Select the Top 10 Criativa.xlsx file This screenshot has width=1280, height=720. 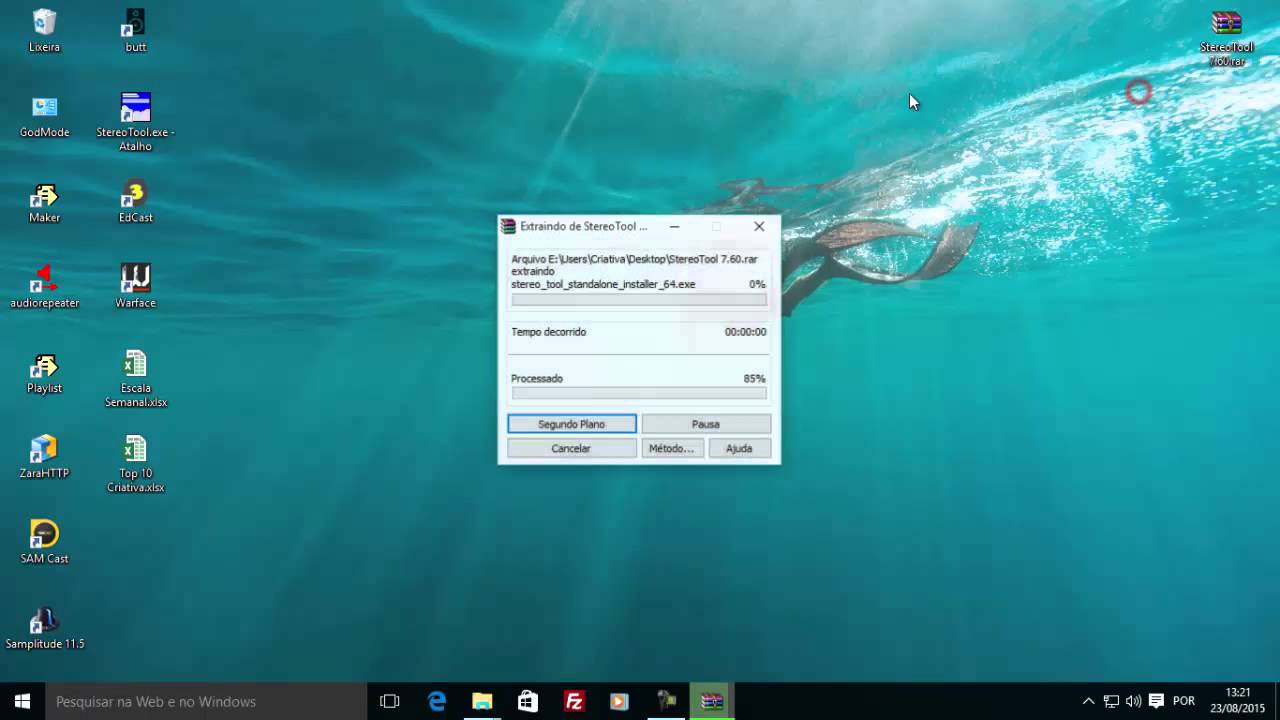[x=135, y=463]
